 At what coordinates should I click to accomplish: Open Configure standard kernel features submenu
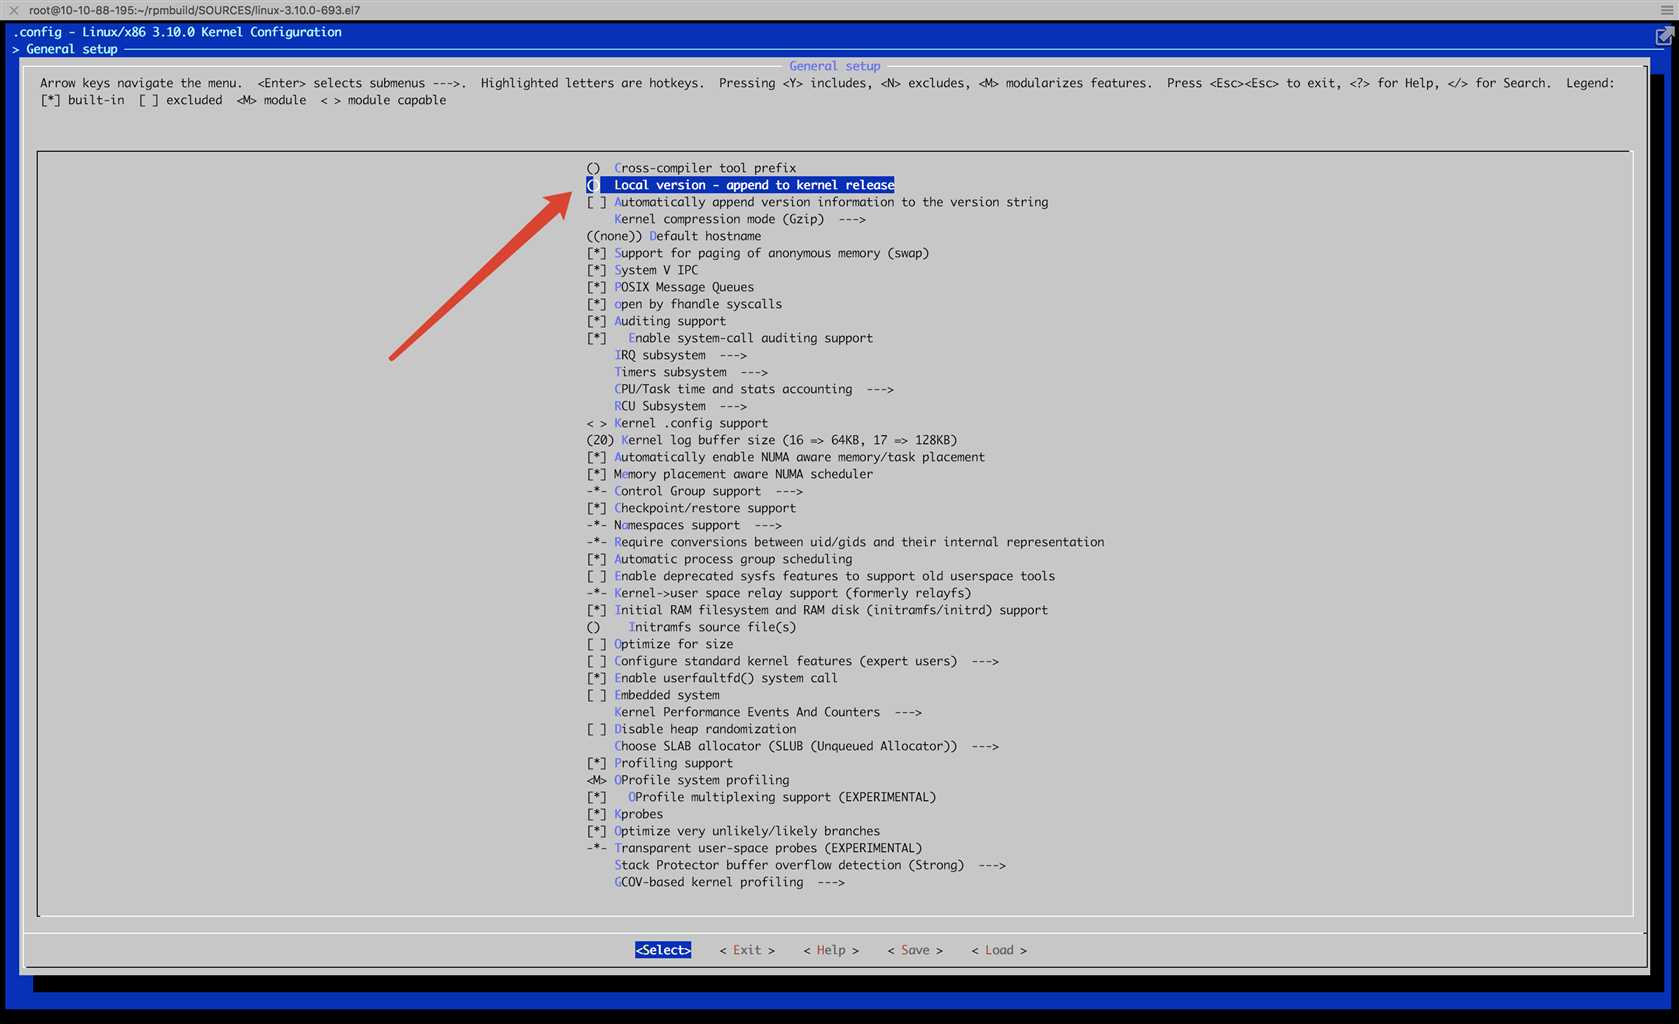pyautogui.click(x=792, y=661)
